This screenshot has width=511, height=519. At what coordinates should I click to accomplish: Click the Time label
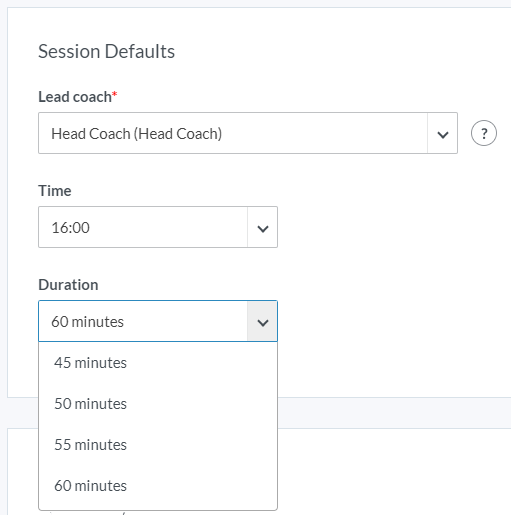tap(55, 191)
